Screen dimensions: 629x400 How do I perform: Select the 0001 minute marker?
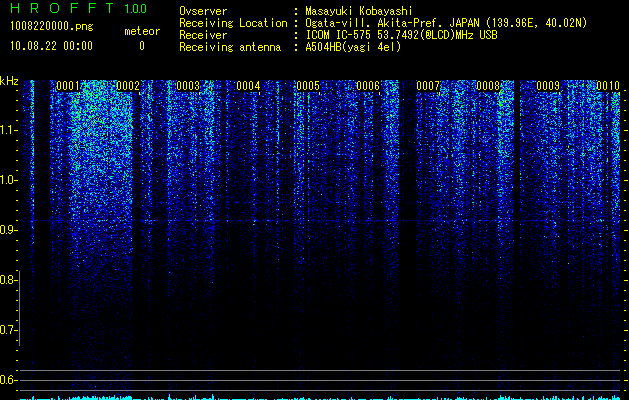tap(68, 86)
